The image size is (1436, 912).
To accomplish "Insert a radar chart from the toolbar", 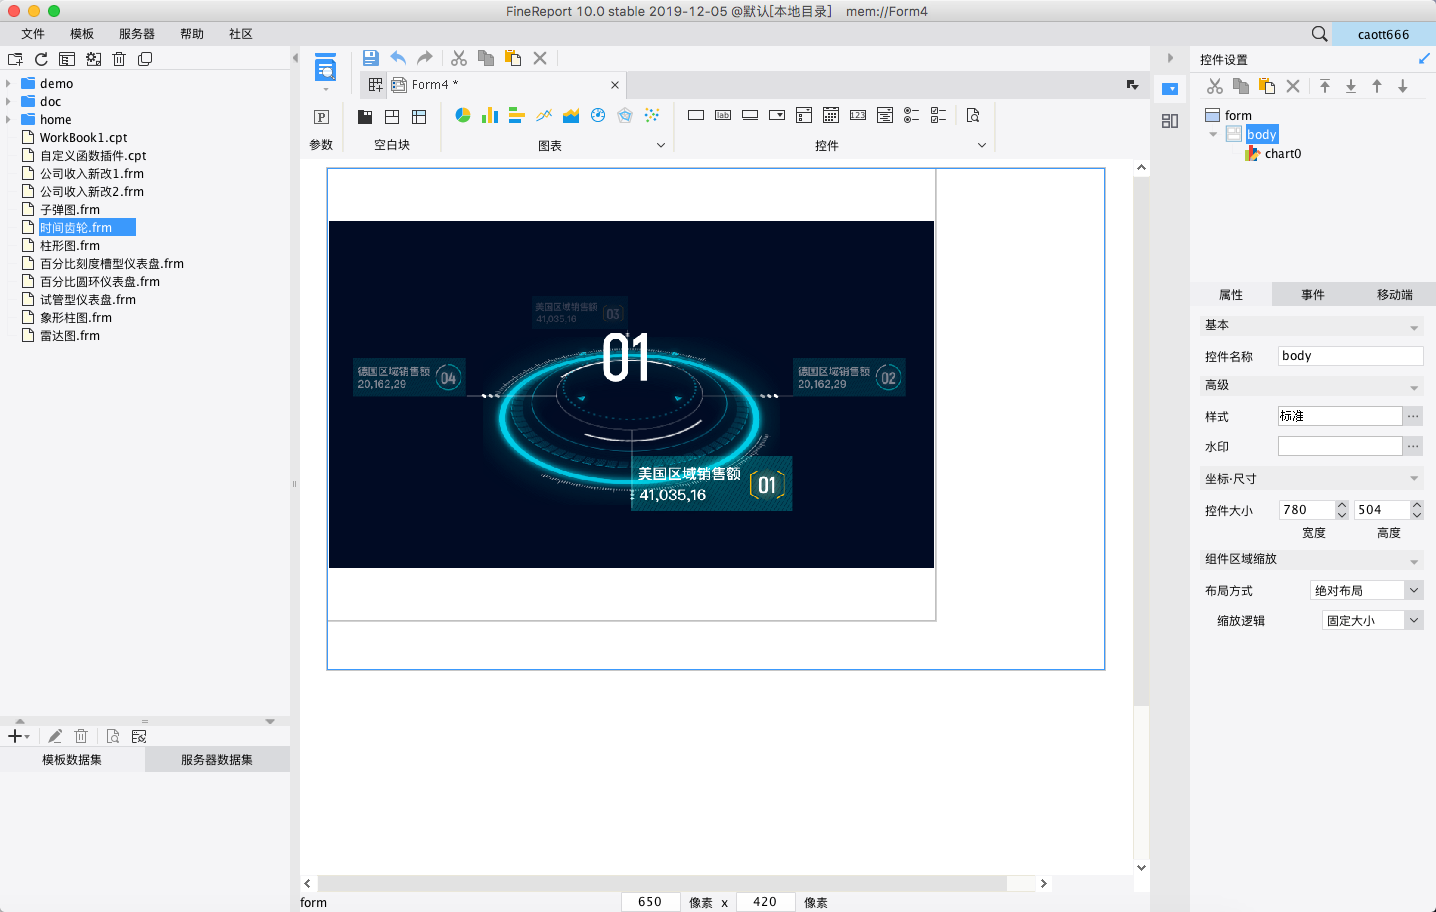I will tap(625, 116).
